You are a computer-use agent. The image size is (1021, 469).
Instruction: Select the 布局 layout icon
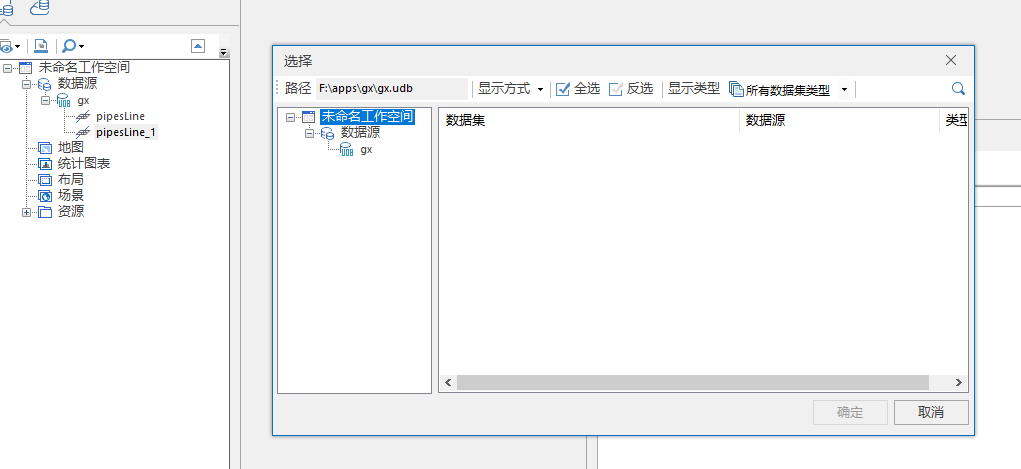[x=44, y=180]
